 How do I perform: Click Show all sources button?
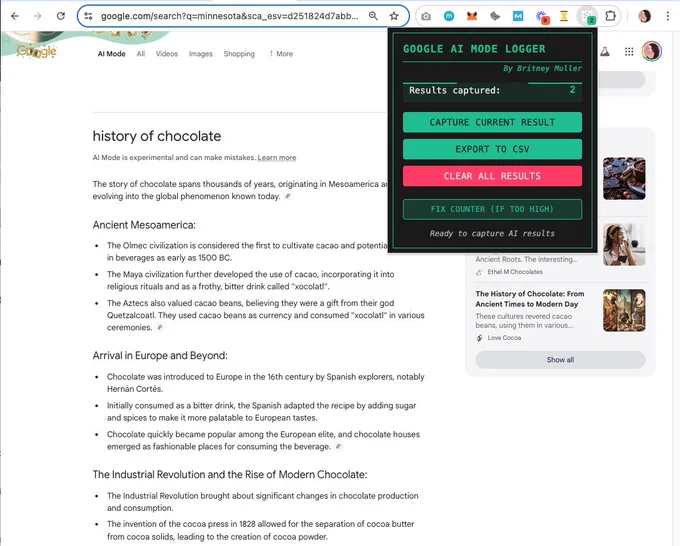[560, 360]
